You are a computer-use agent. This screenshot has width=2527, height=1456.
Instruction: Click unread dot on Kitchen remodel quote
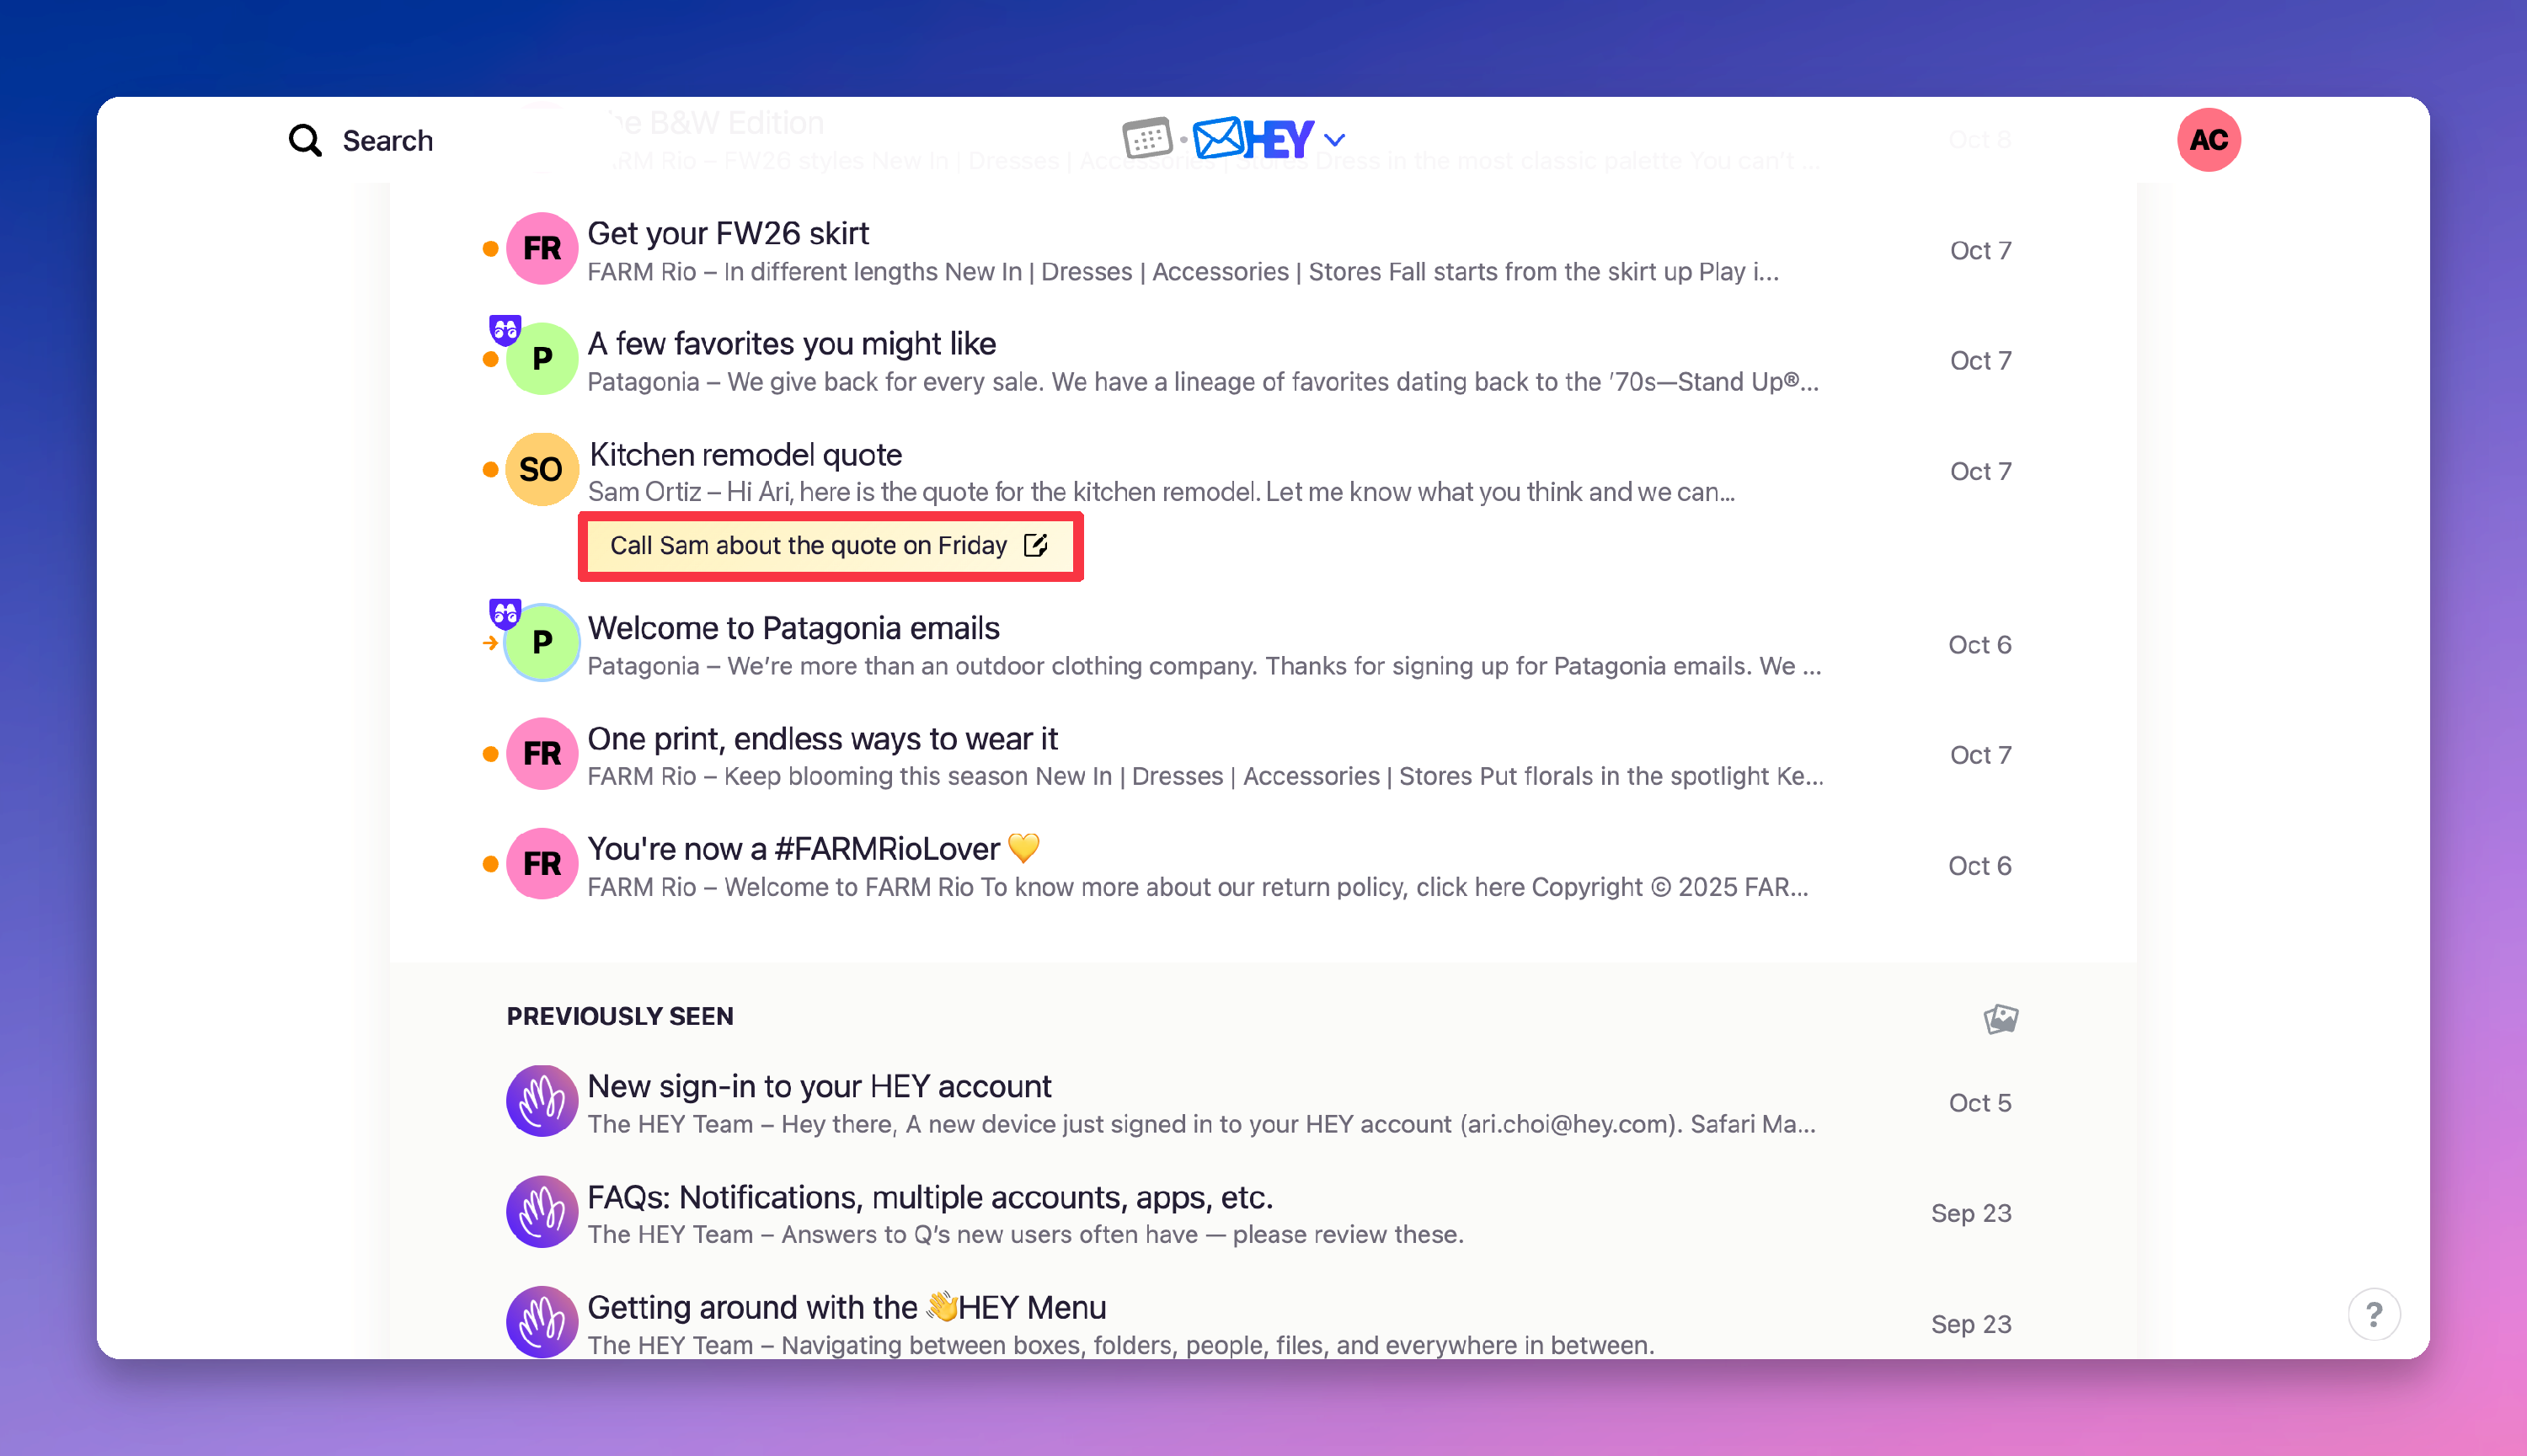pos(490,469)
